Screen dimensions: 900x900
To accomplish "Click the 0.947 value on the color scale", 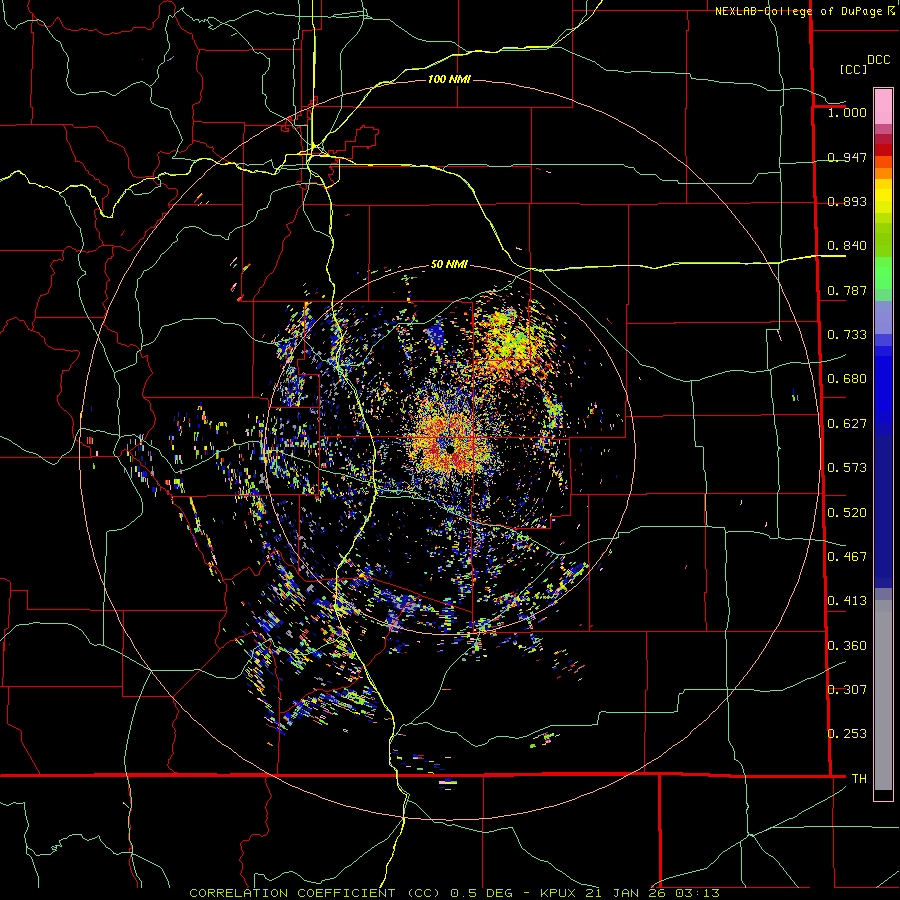I will [847, 157].
